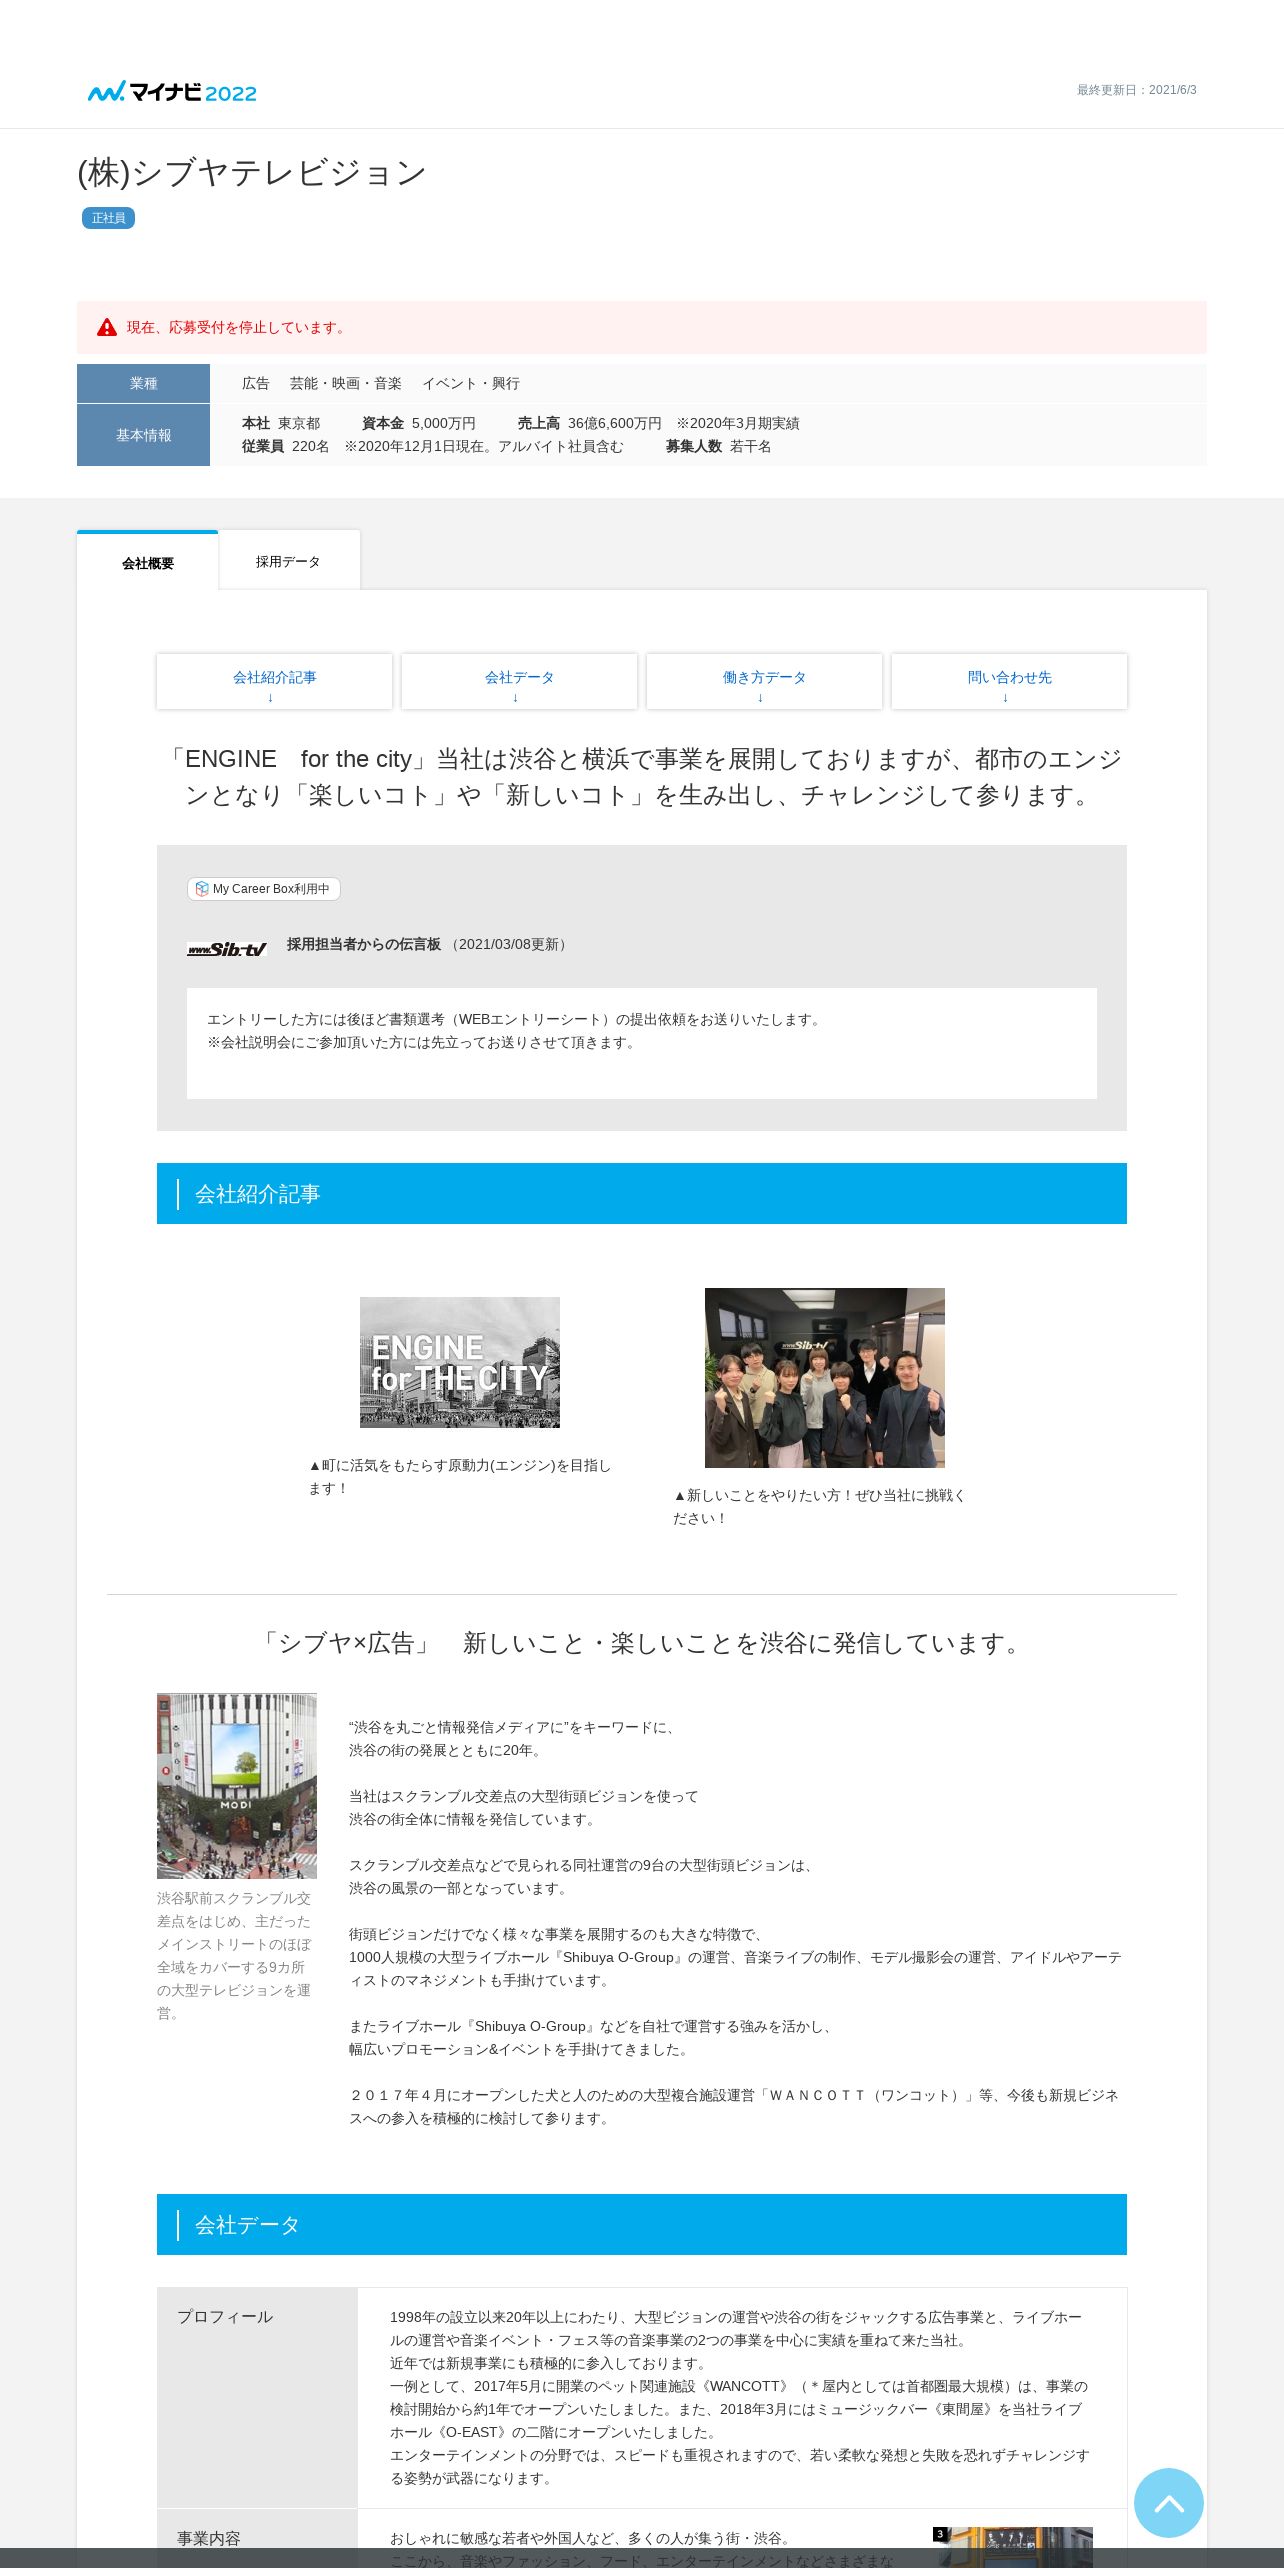This screenshot has height=2568, width=1284.
Task: Open the Shibuya MODI building photo
Action: pos(237,1786)
